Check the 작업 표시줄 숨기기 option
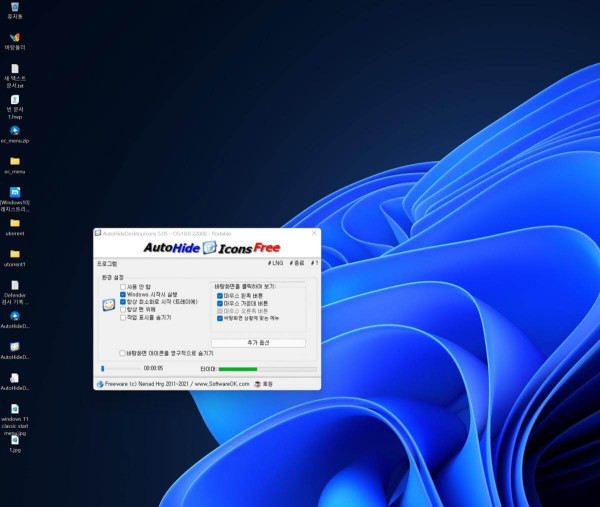 [123, 318]
